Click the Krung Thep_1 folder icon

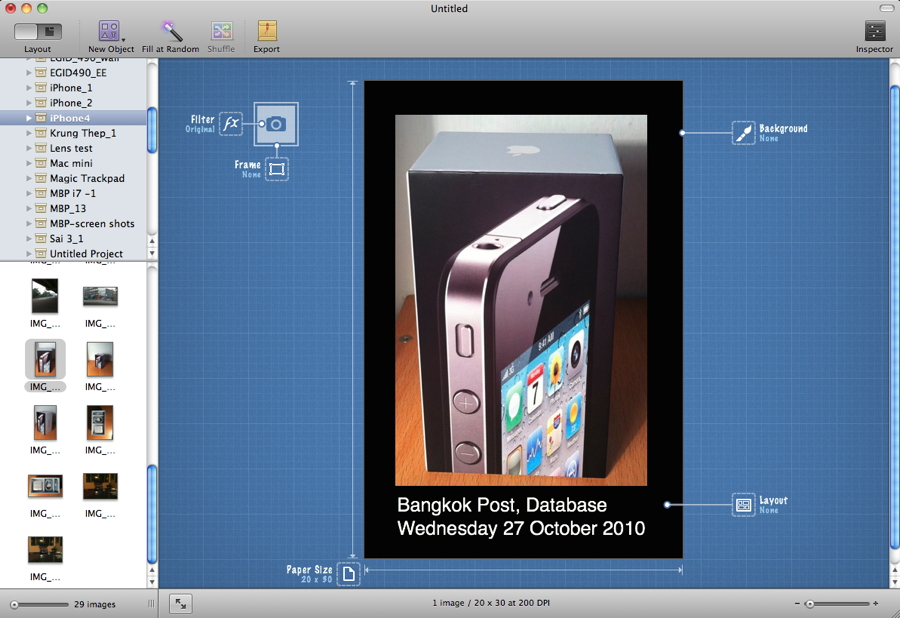point(41,133)
